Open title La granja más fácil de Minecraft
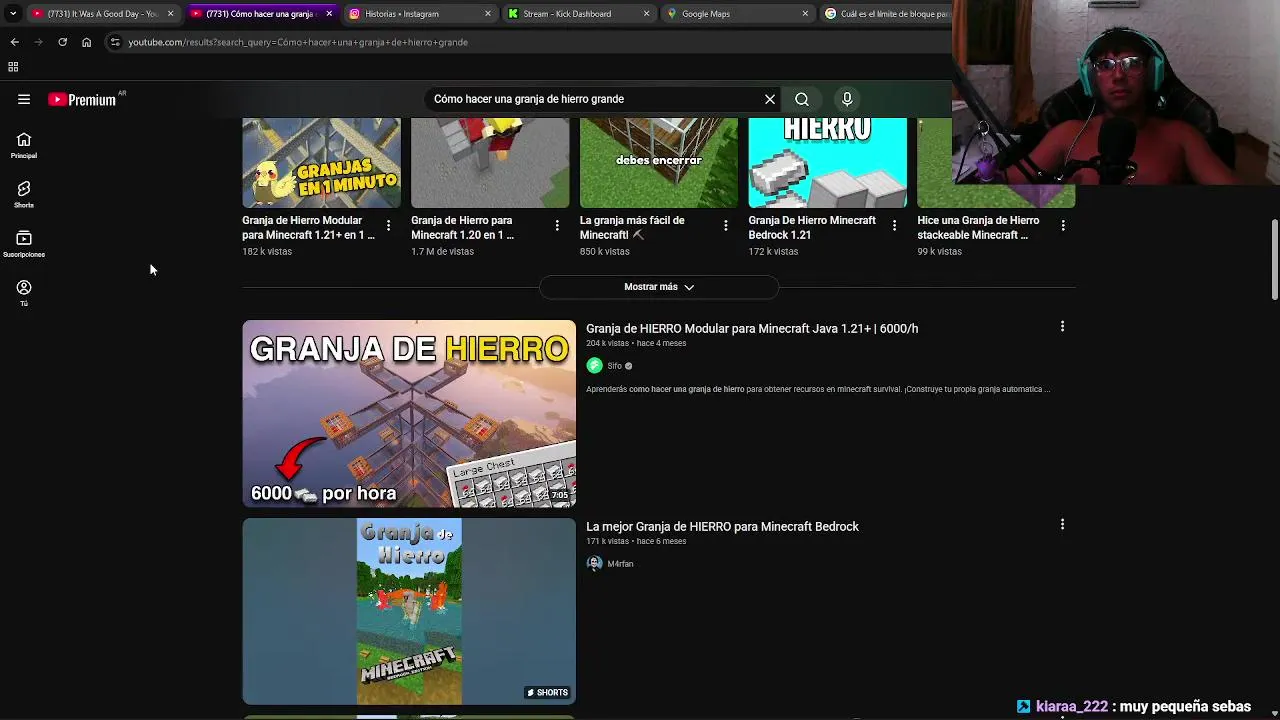 tap(633, 227)
